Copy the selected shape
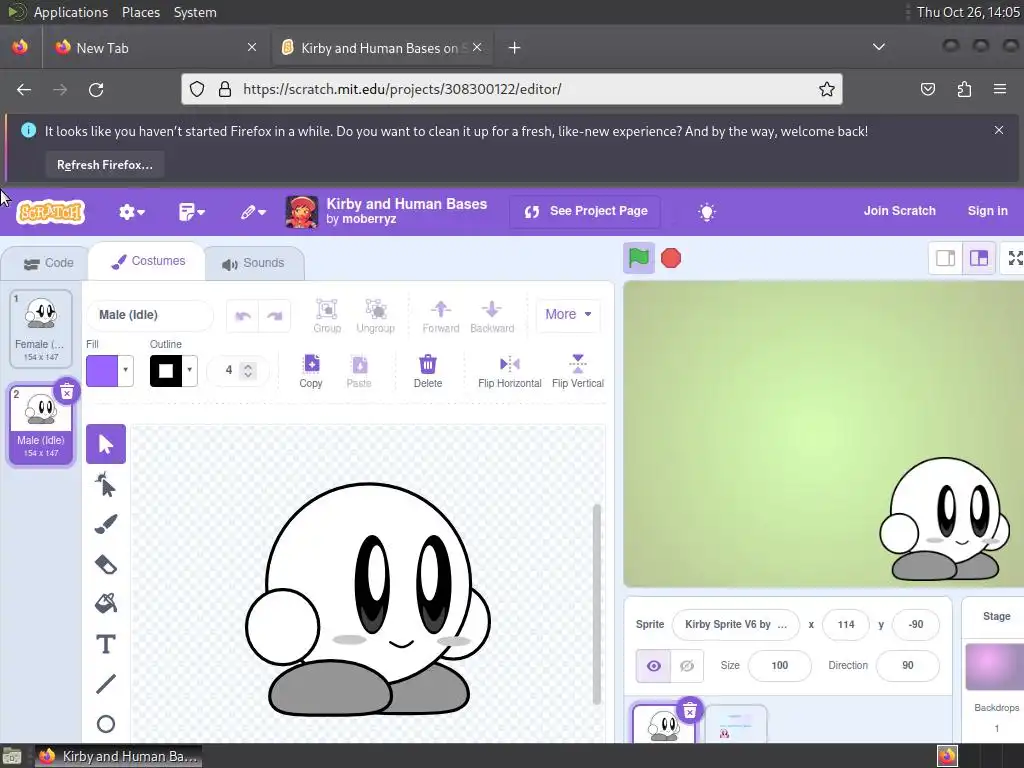The width and height of the screenshot is (1024, 768). 311,370
